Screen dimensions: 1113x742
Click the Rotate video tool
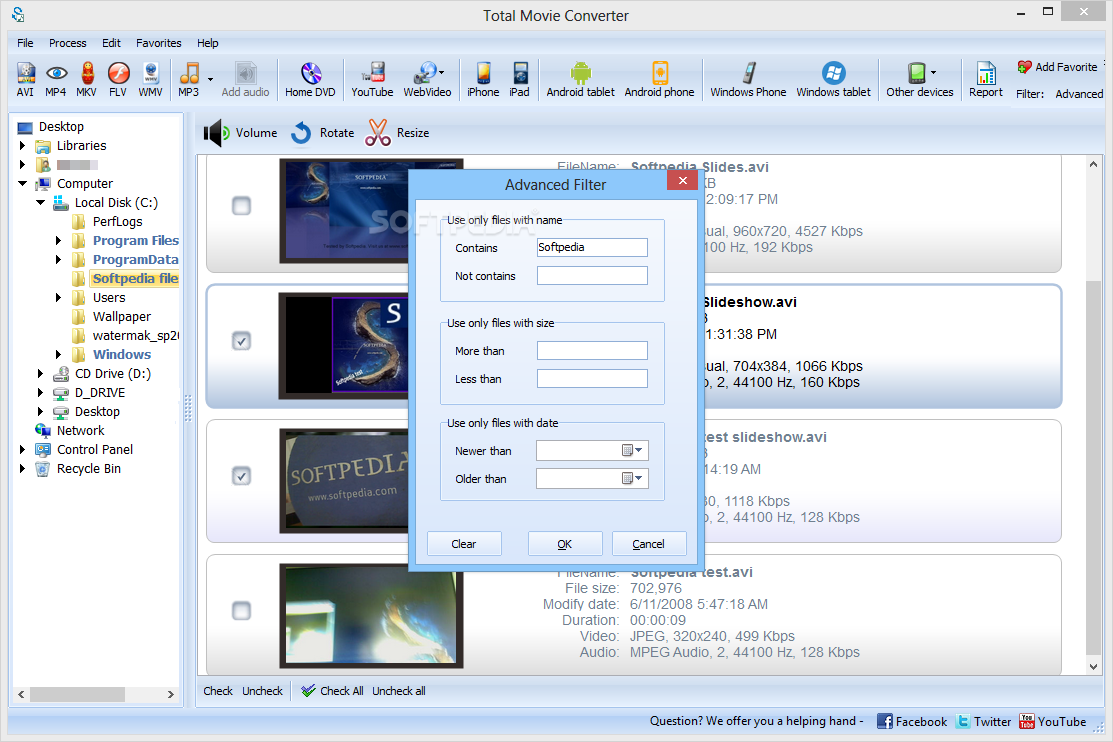click(x=322, y=133)
